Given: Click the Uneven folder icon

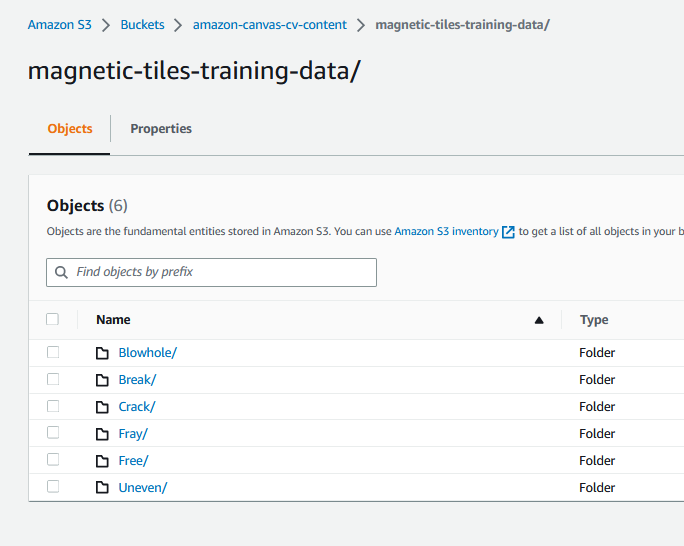Looking at the screenshot, I should (x=102, y=488).
